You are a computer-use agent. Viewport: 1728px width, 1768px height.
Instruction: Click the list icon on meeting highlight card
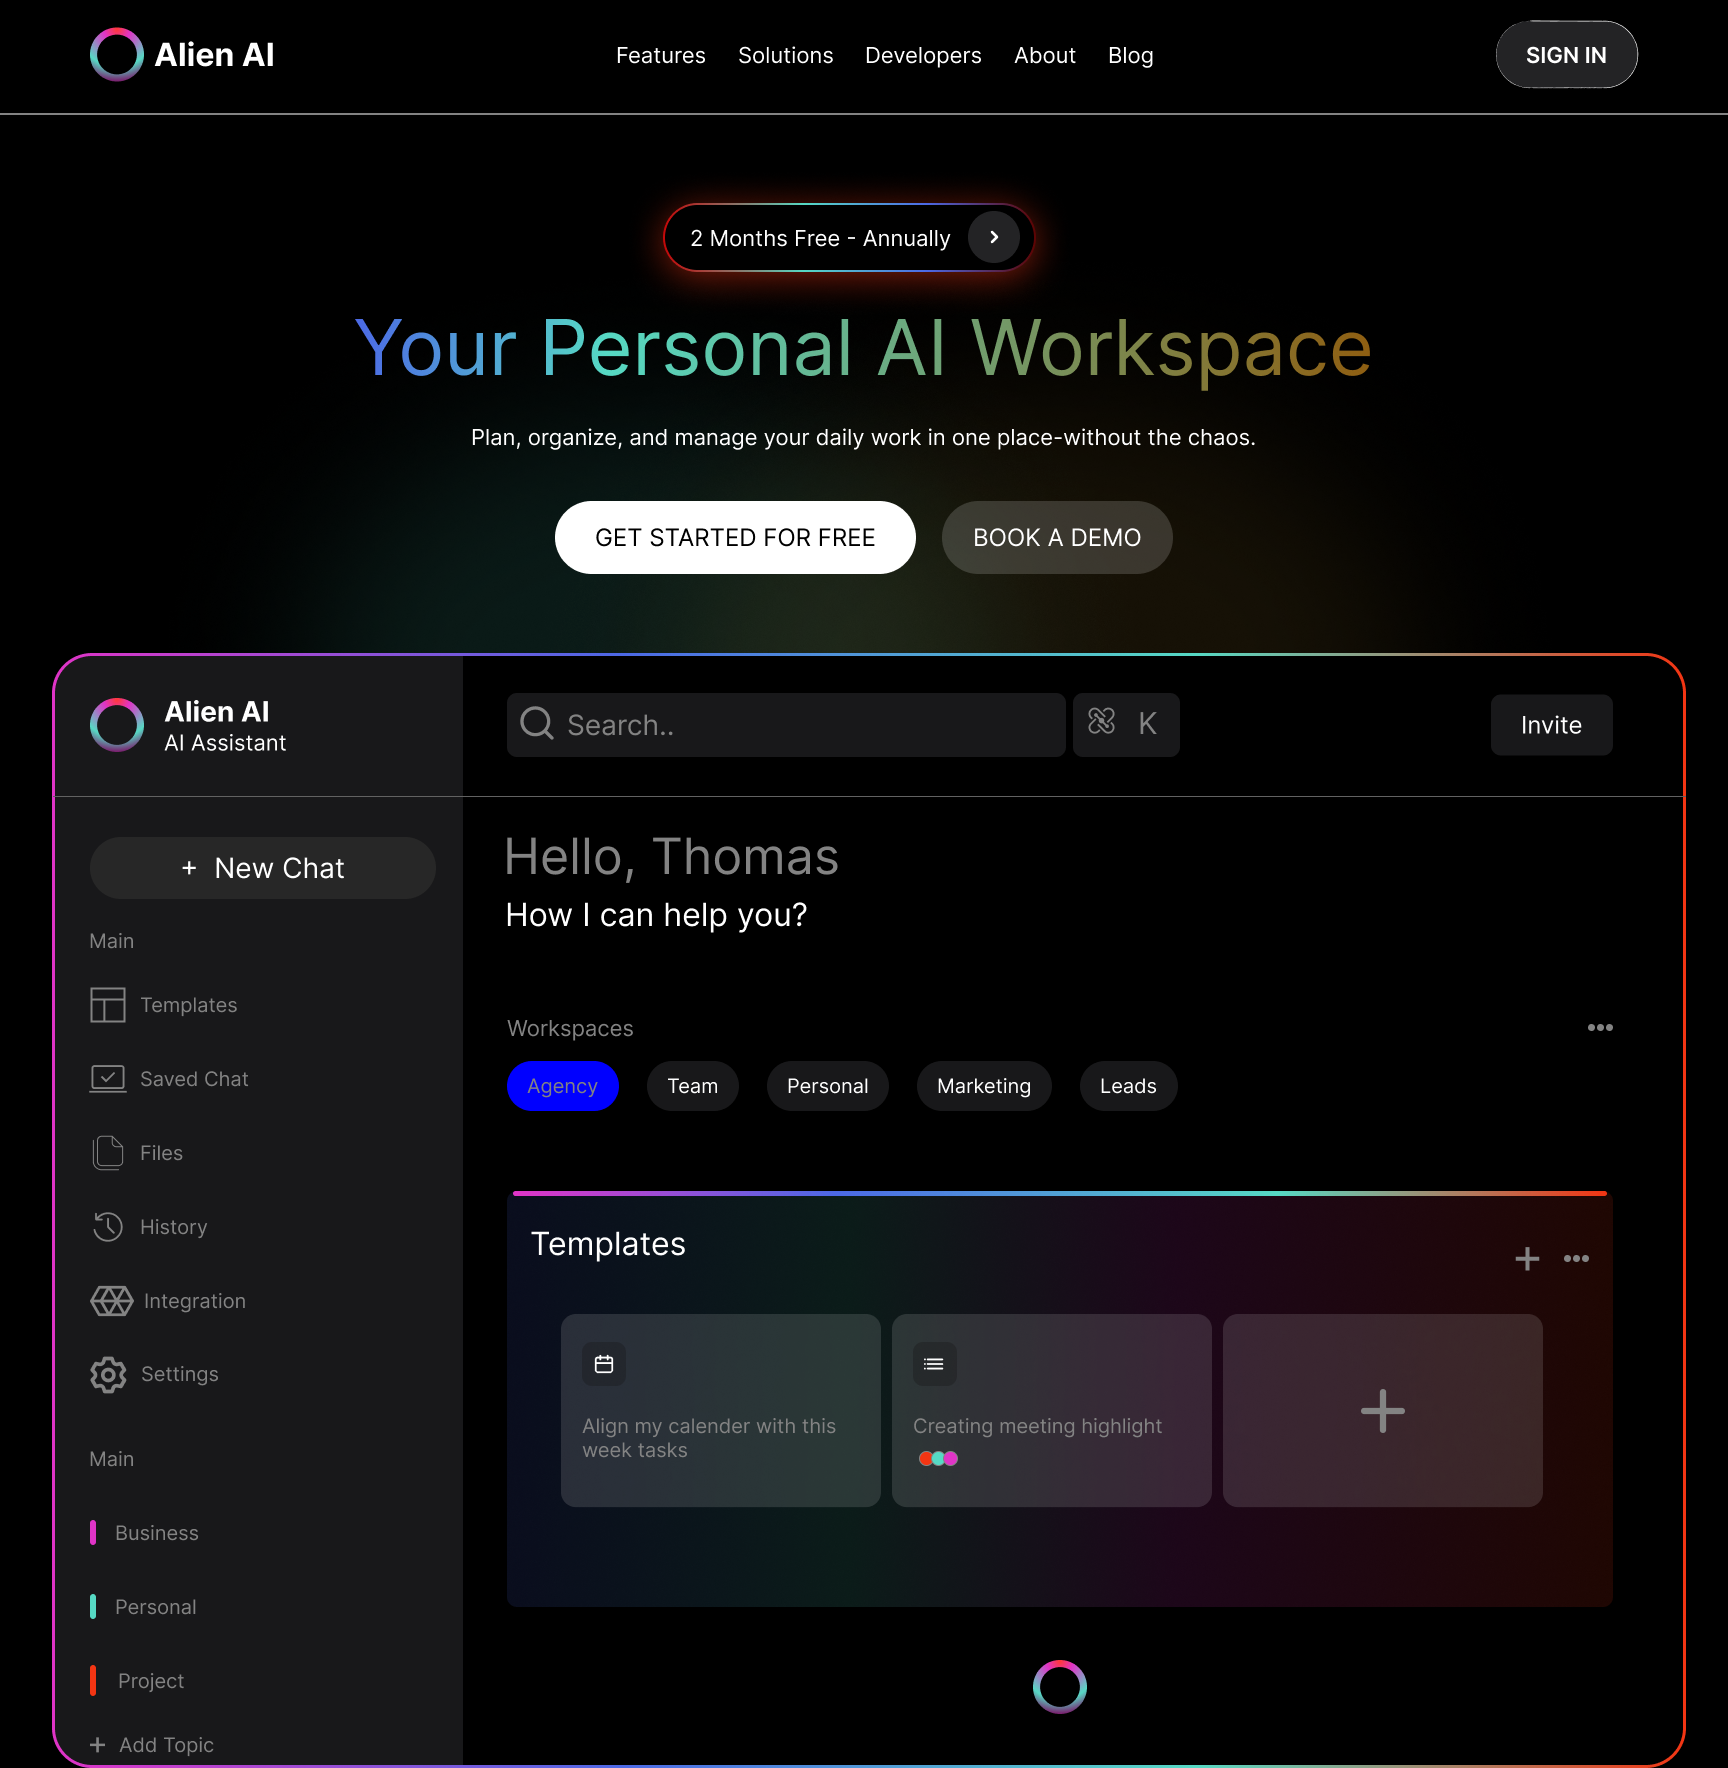[x=934, y=1364]
